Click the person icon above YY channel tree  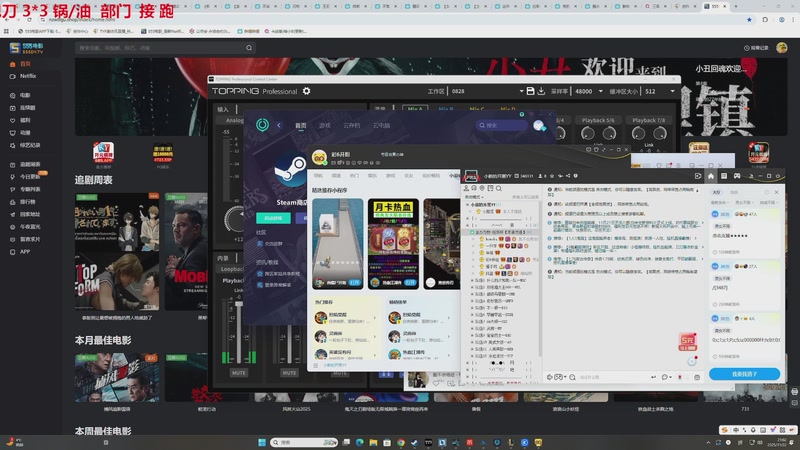466,188
